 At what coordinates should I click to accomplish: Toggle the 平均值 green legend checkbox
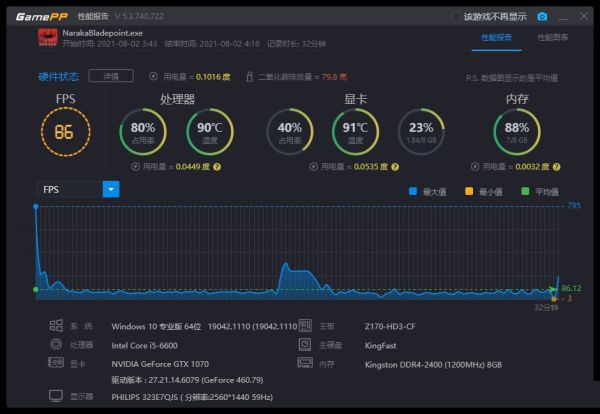[x=525, y=191]
